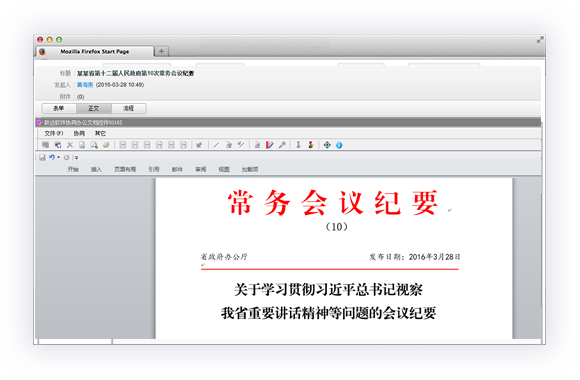
Task: Open the 协同 menu
Action: (x=79, y=133)
